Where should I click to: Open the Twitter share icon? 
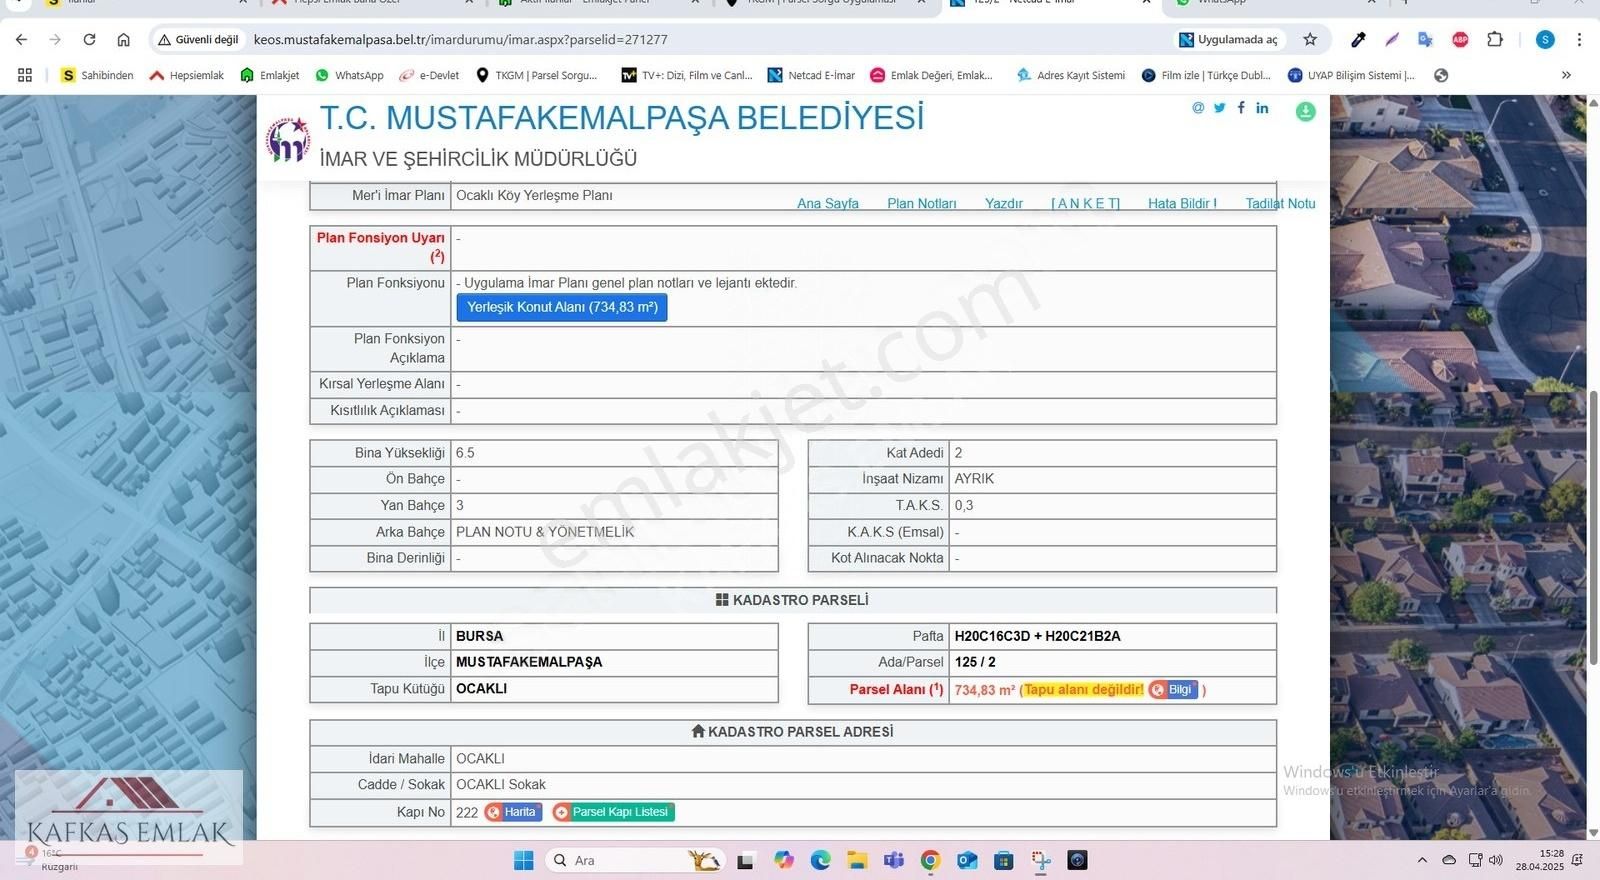1219,108
